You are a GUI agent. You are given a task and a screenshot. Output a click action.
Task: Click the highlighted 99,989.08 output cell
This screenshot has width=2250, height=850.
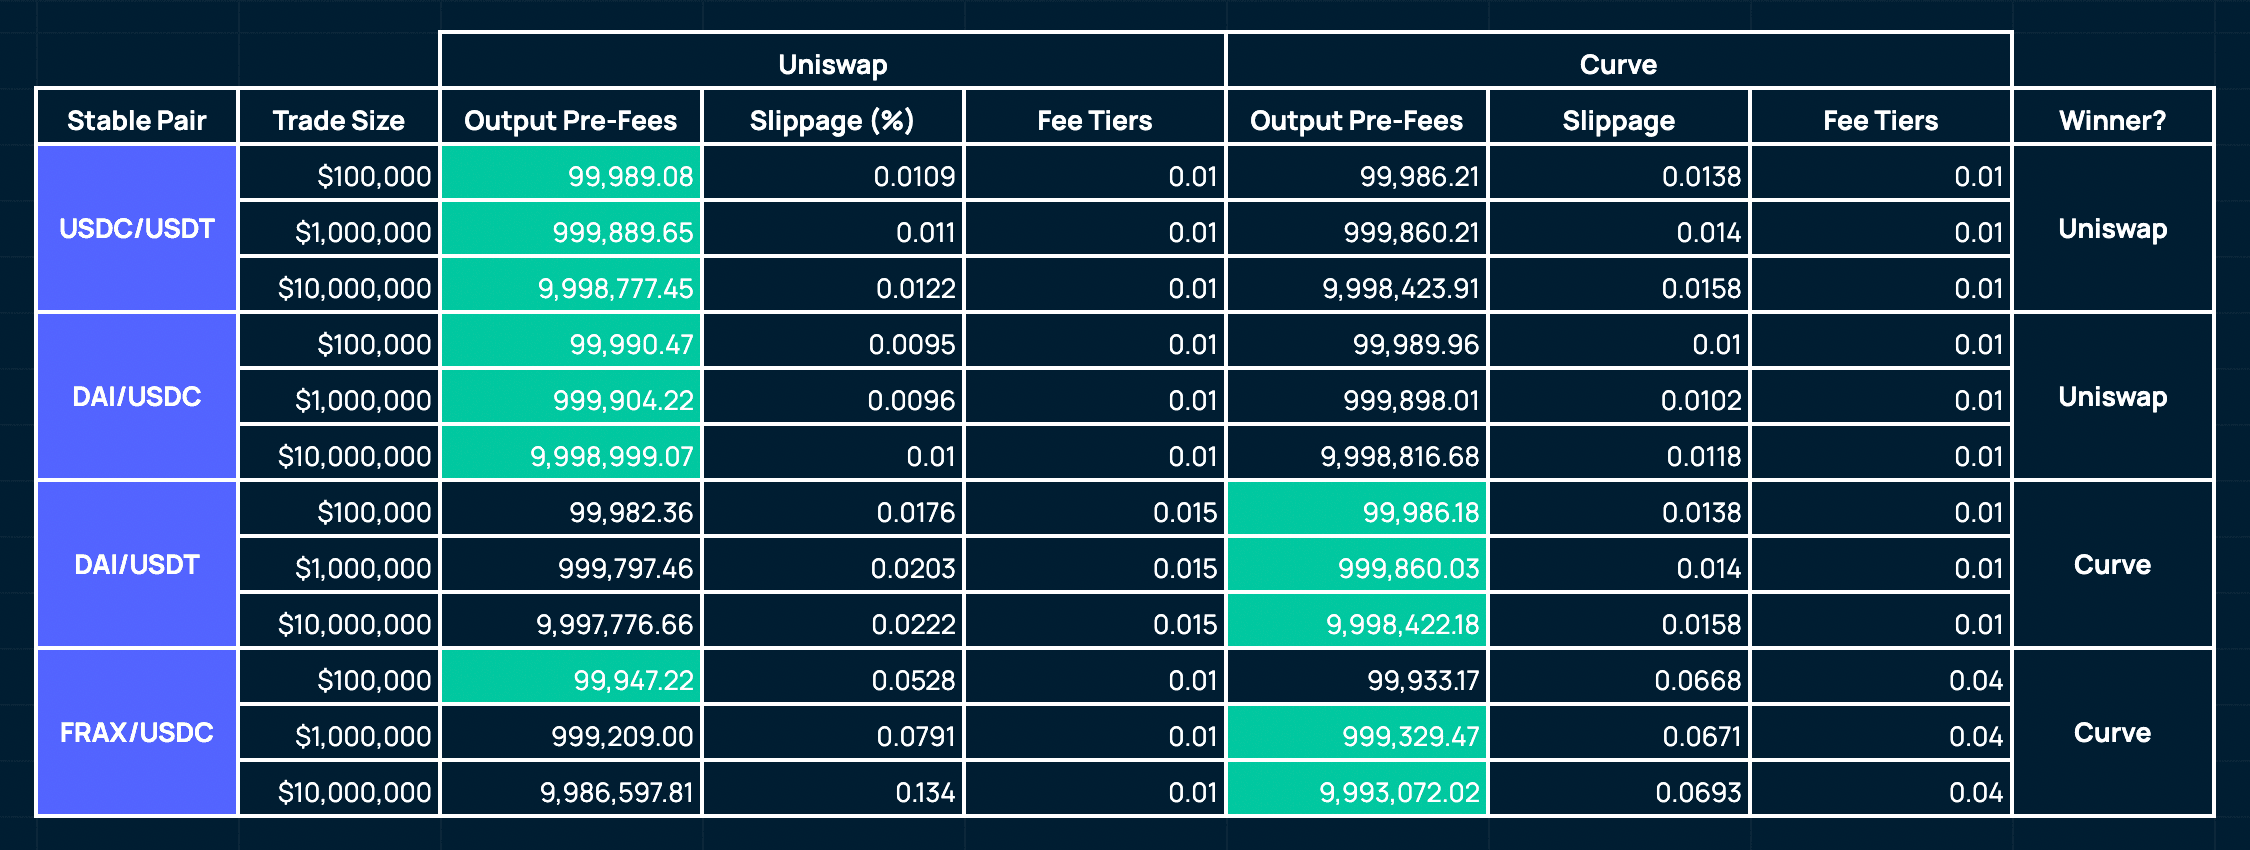click(x=571, y=174)
